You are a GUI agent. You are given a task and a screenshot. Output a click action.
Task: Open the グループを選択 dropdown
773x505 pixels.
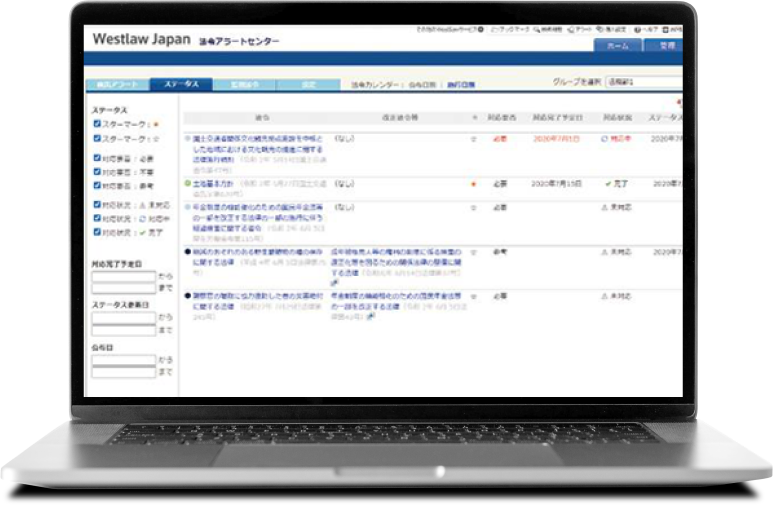(x=644, y=82)
